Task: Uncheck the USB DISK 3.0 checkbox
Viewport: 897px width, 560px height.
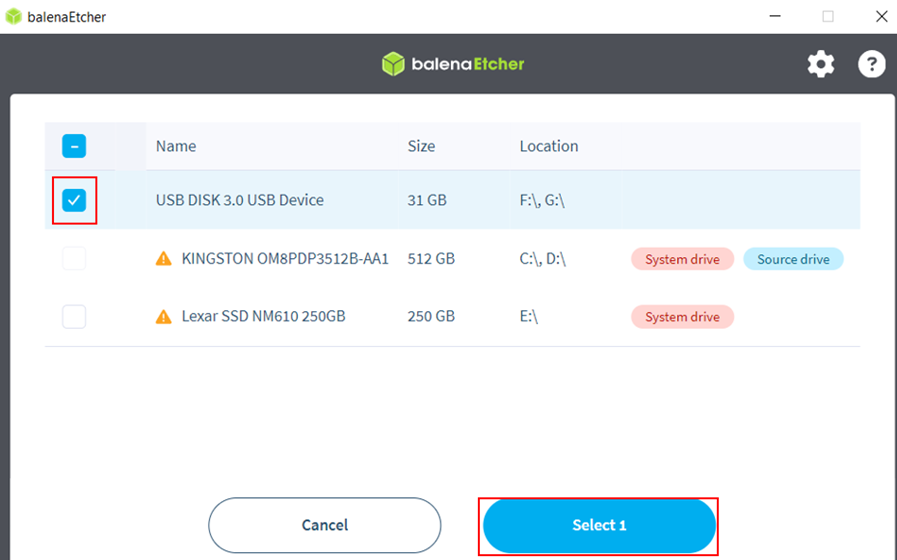Action: click(74, 200)
